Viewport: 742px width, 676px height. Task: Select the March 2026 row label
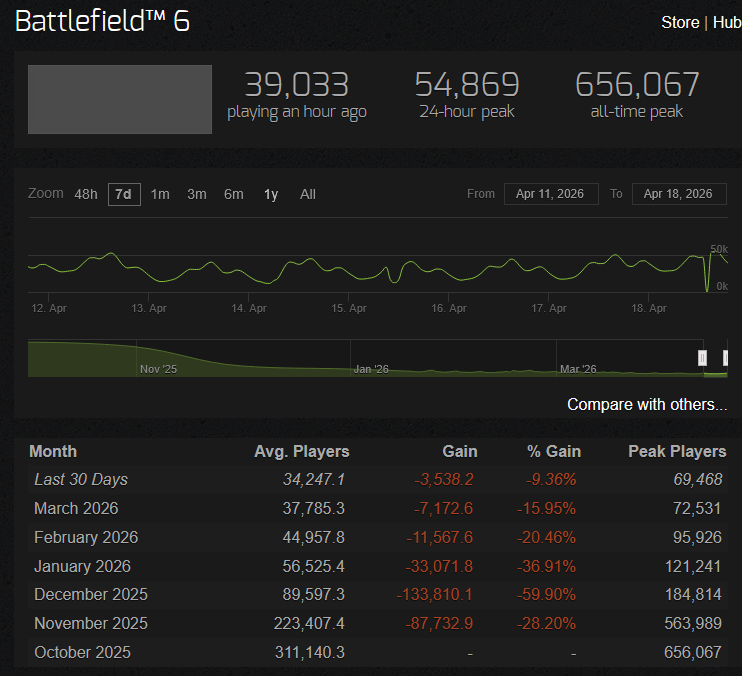pyautogui.click(x=76, y=508)
